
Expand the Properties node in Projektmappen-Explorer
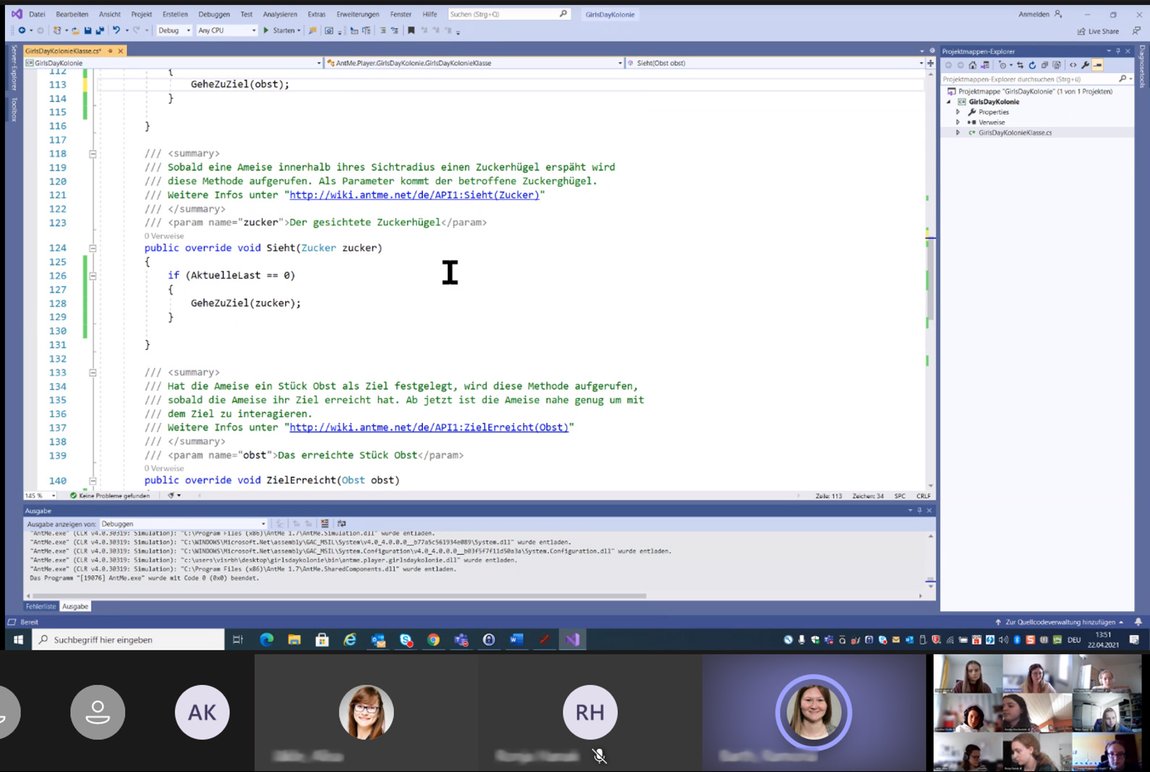coord(958,112)
